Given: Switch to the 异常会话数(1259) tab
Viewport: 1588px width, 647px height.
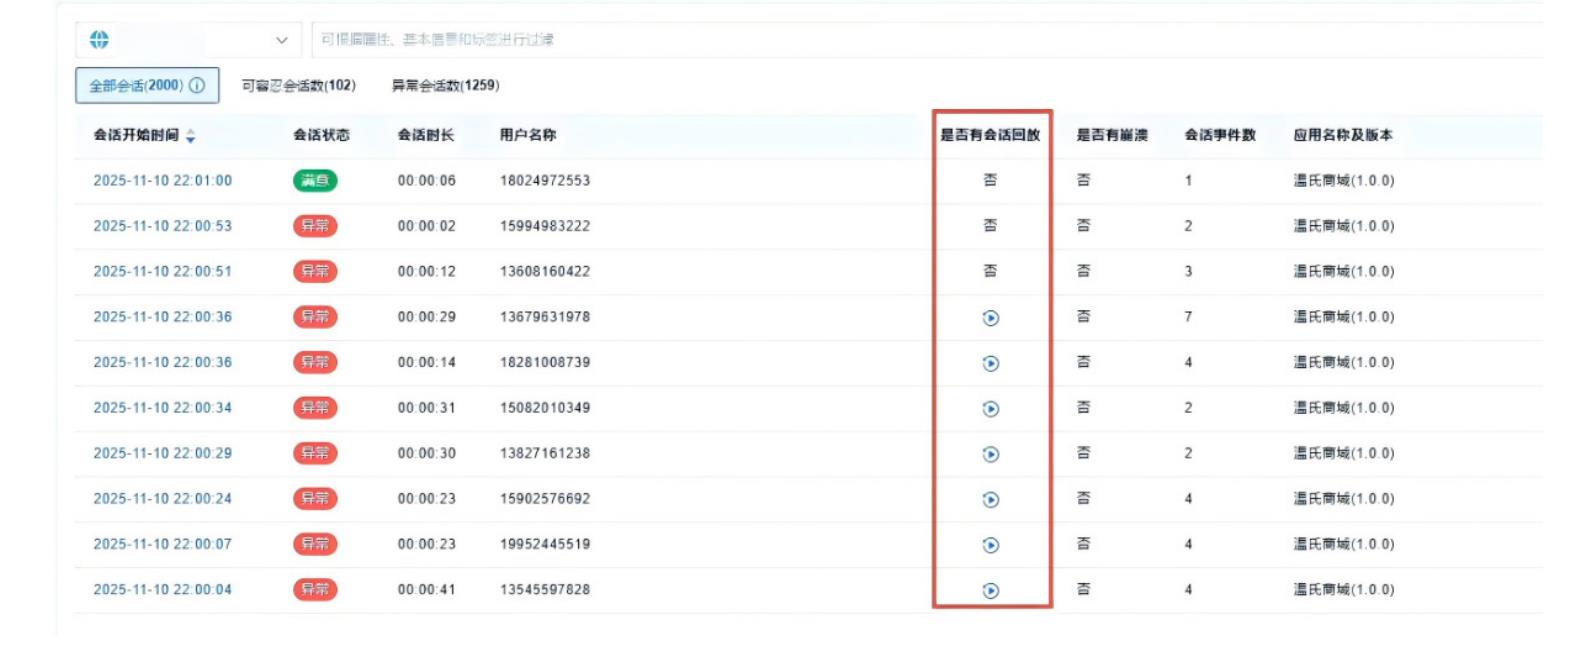Looking at the screenshot, I should 445,86.
